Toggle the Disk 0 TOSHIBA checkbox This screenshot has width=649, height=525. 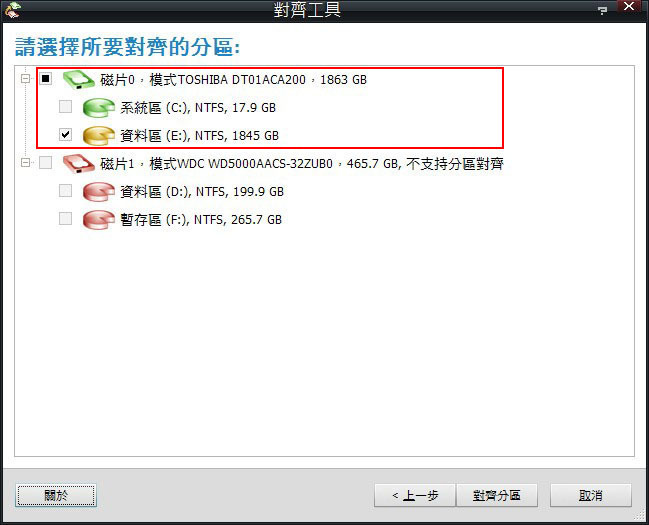pyautogui.click(x=46, y=78)
